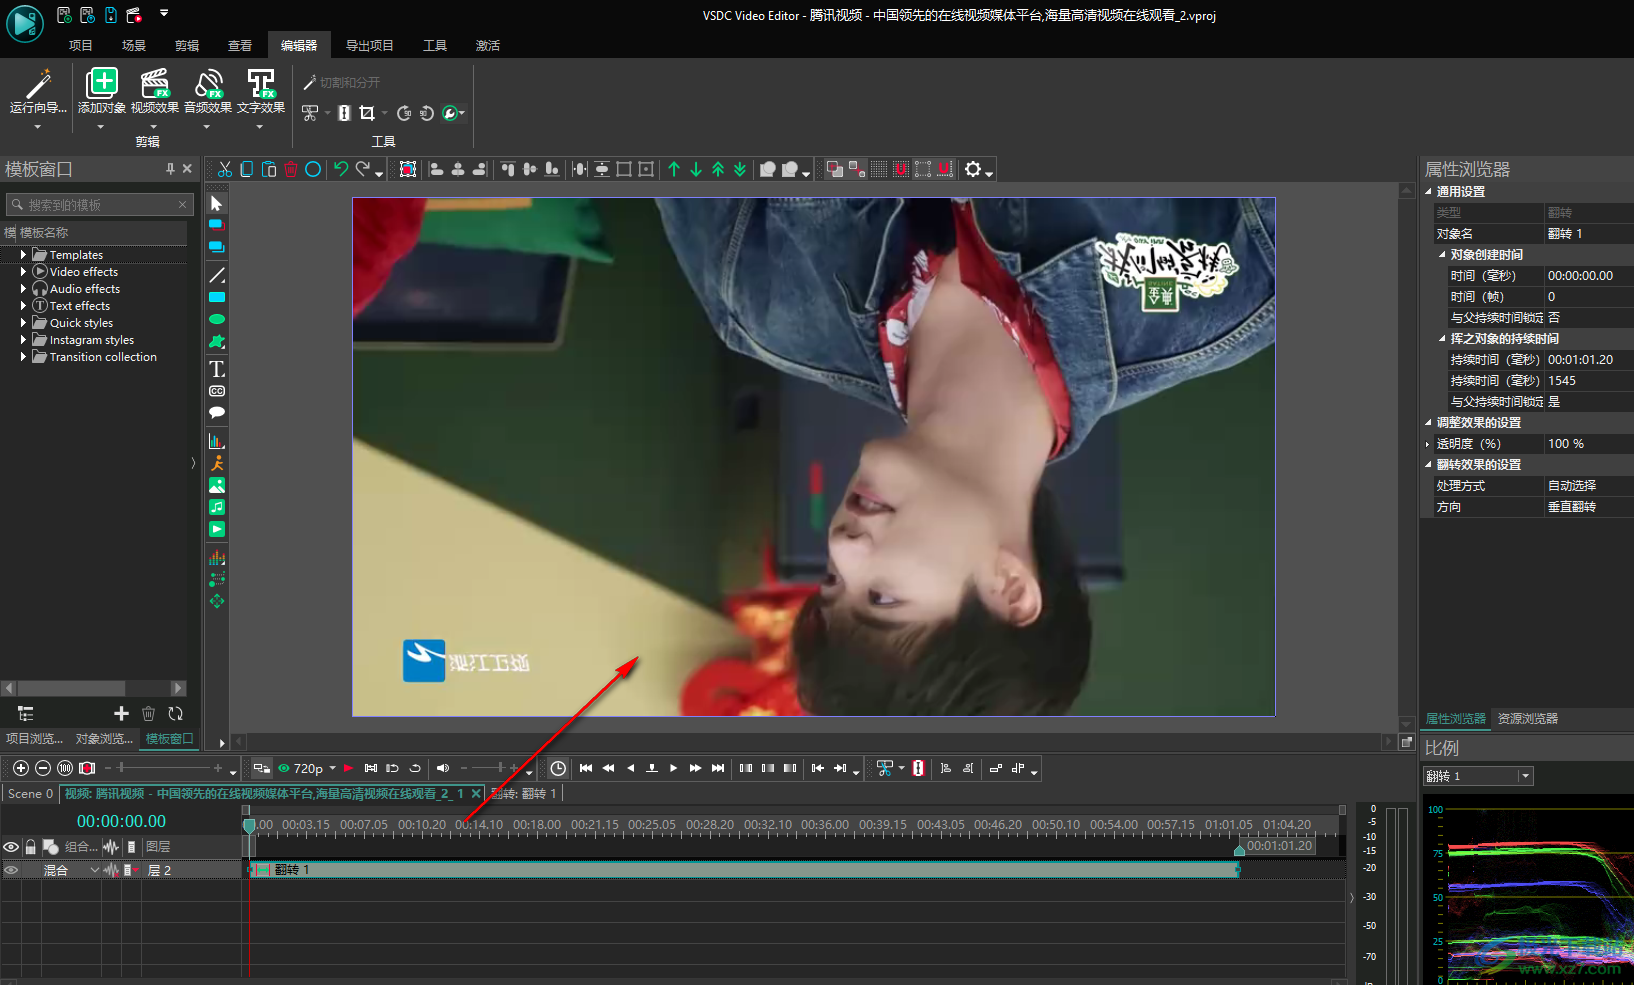Open the 查看 menu
The width and height of the screenshot is (1634, 985).
[x=240, y=46]
